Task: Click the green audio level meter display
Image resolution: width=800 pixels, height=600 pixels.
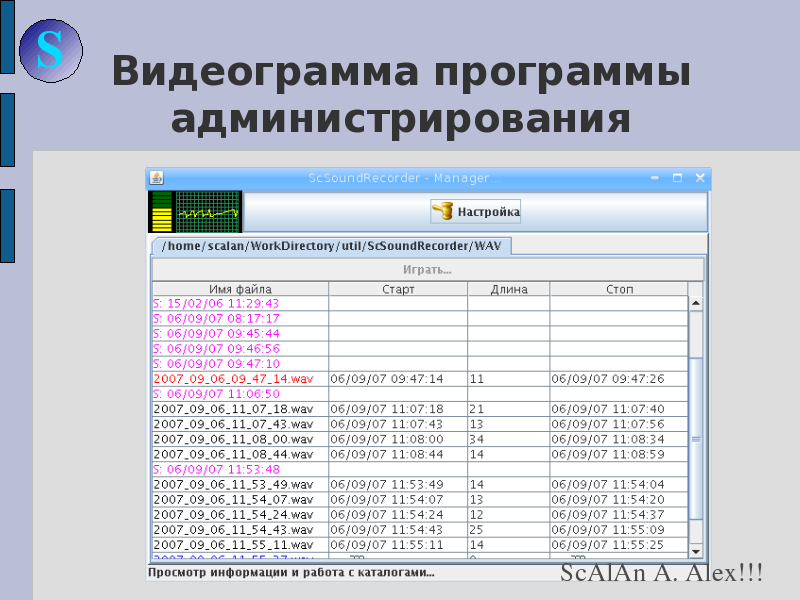Action: coord(195,212)
